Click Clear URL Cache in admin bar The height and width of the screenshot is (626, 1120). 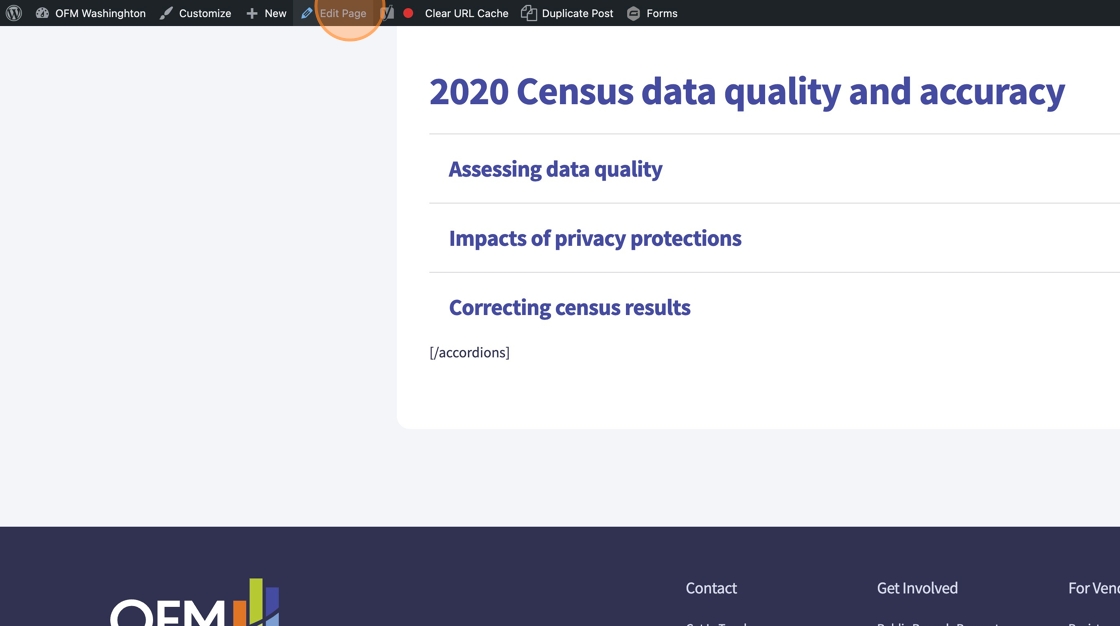(x=466, y=13)
